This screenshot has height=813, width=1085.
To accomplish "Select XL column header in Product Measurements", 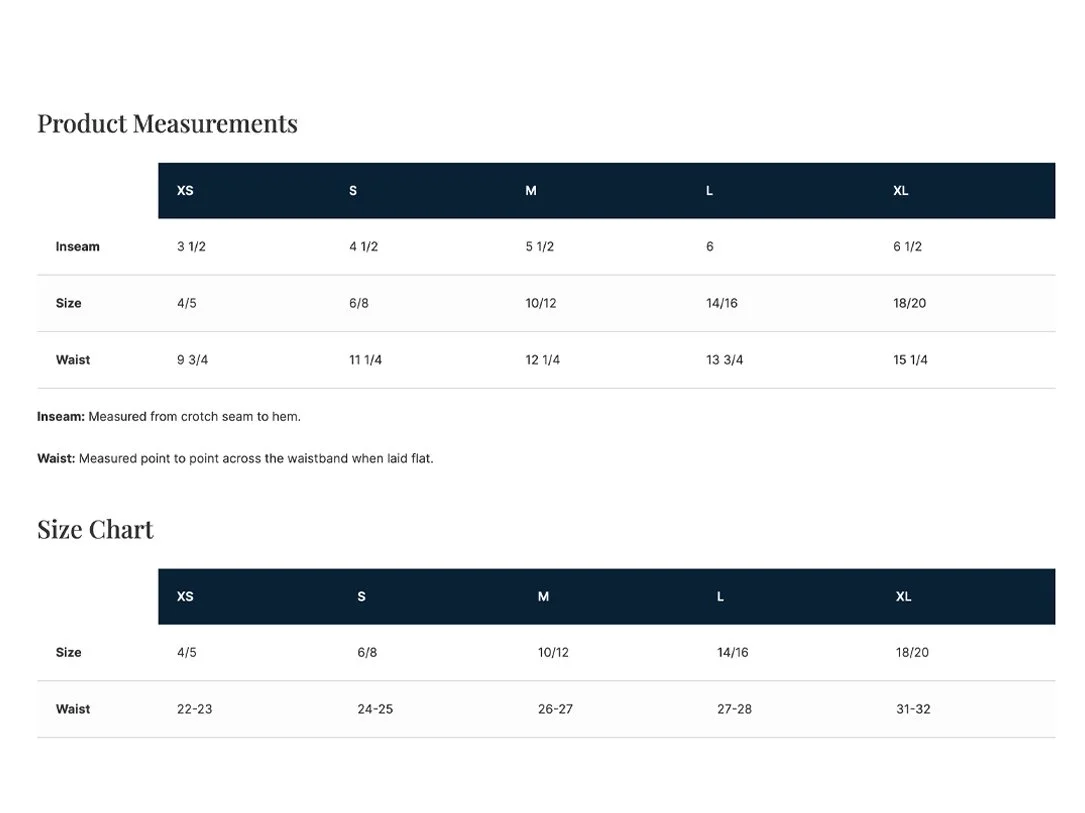I will tap(900, 191).
